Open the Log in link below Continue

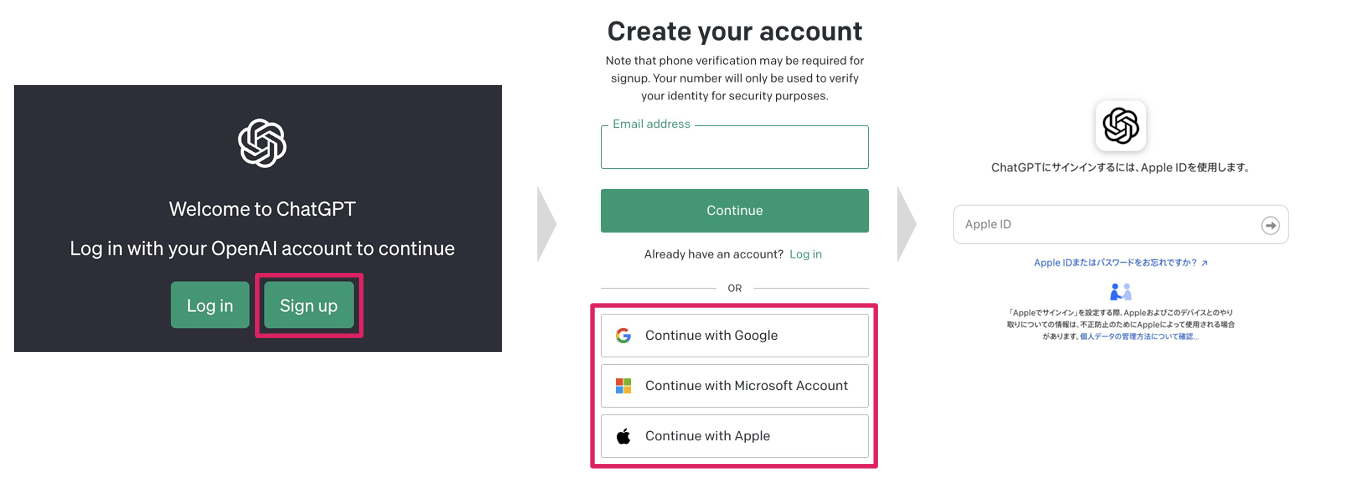coord(805,254)
